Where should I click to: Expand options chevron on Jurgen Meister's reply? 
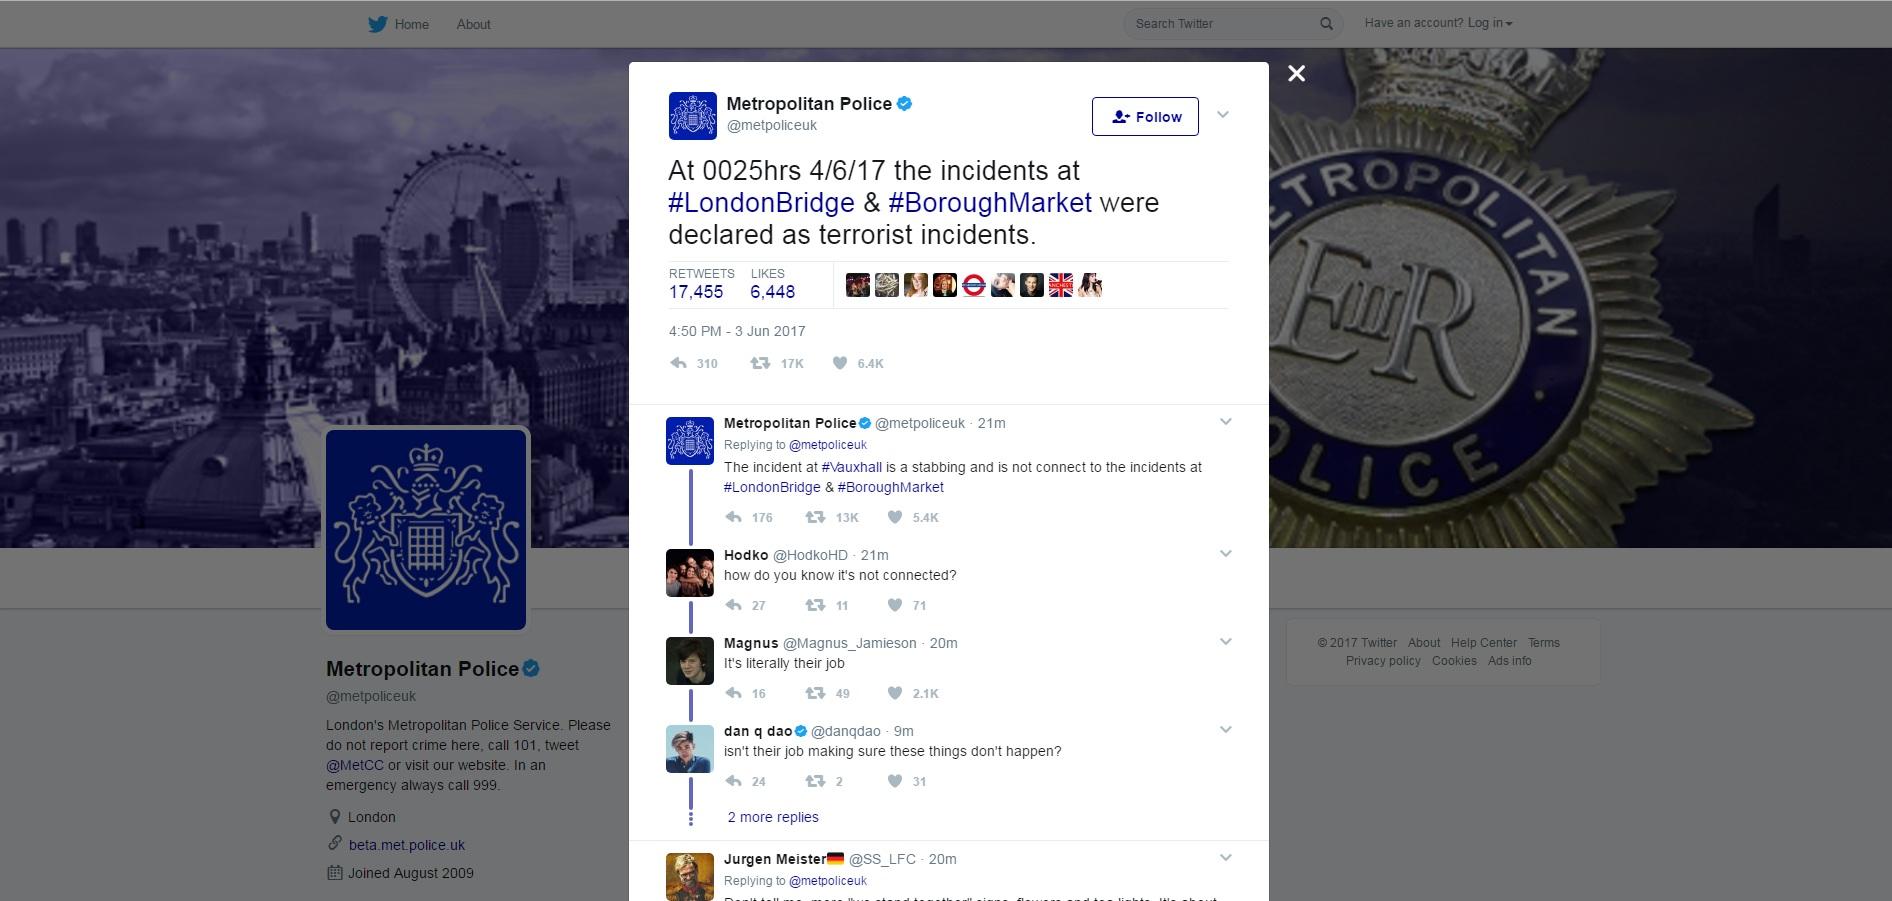1225,858
